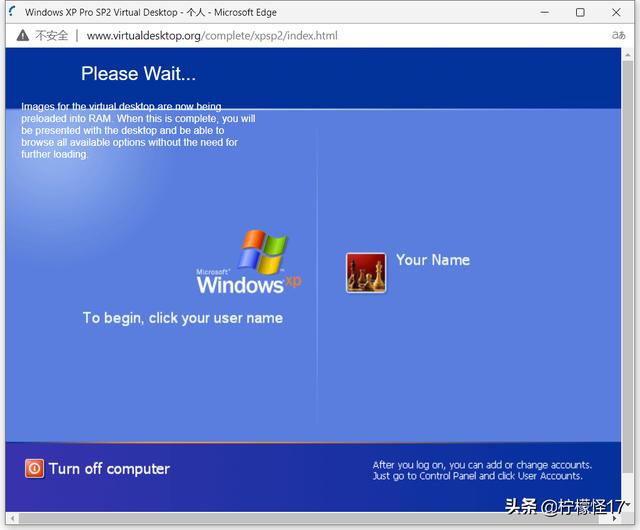640x530 pixels.
Task: Log in as Your Name user
Action: click(432, 260)
